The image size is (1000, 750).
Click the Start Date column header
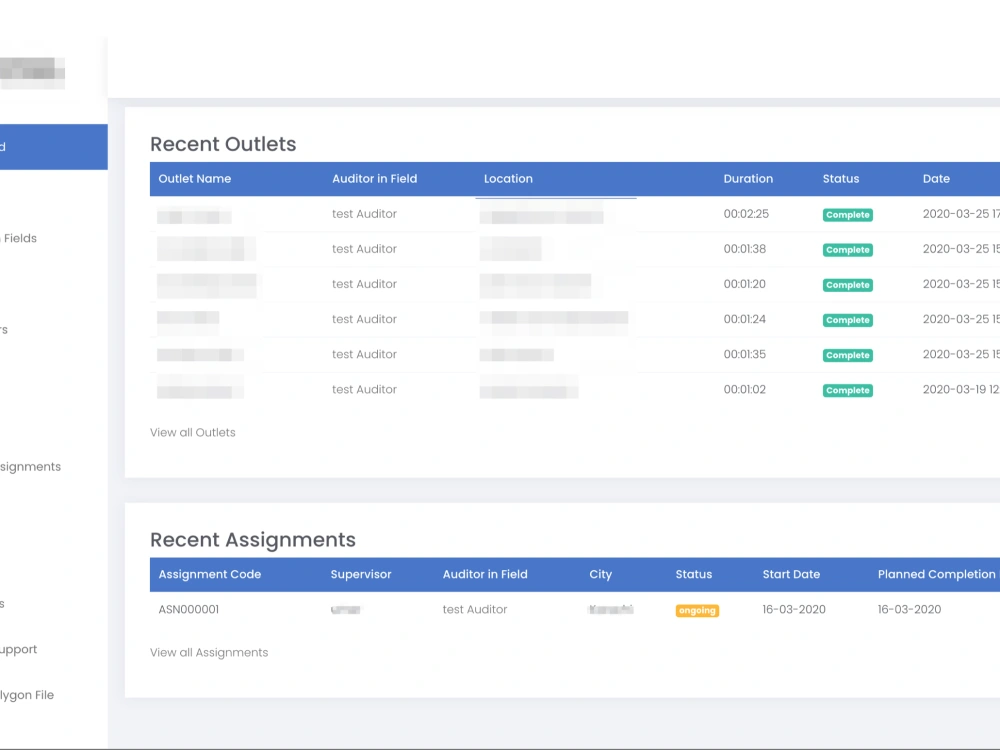(x=791, y=574)
